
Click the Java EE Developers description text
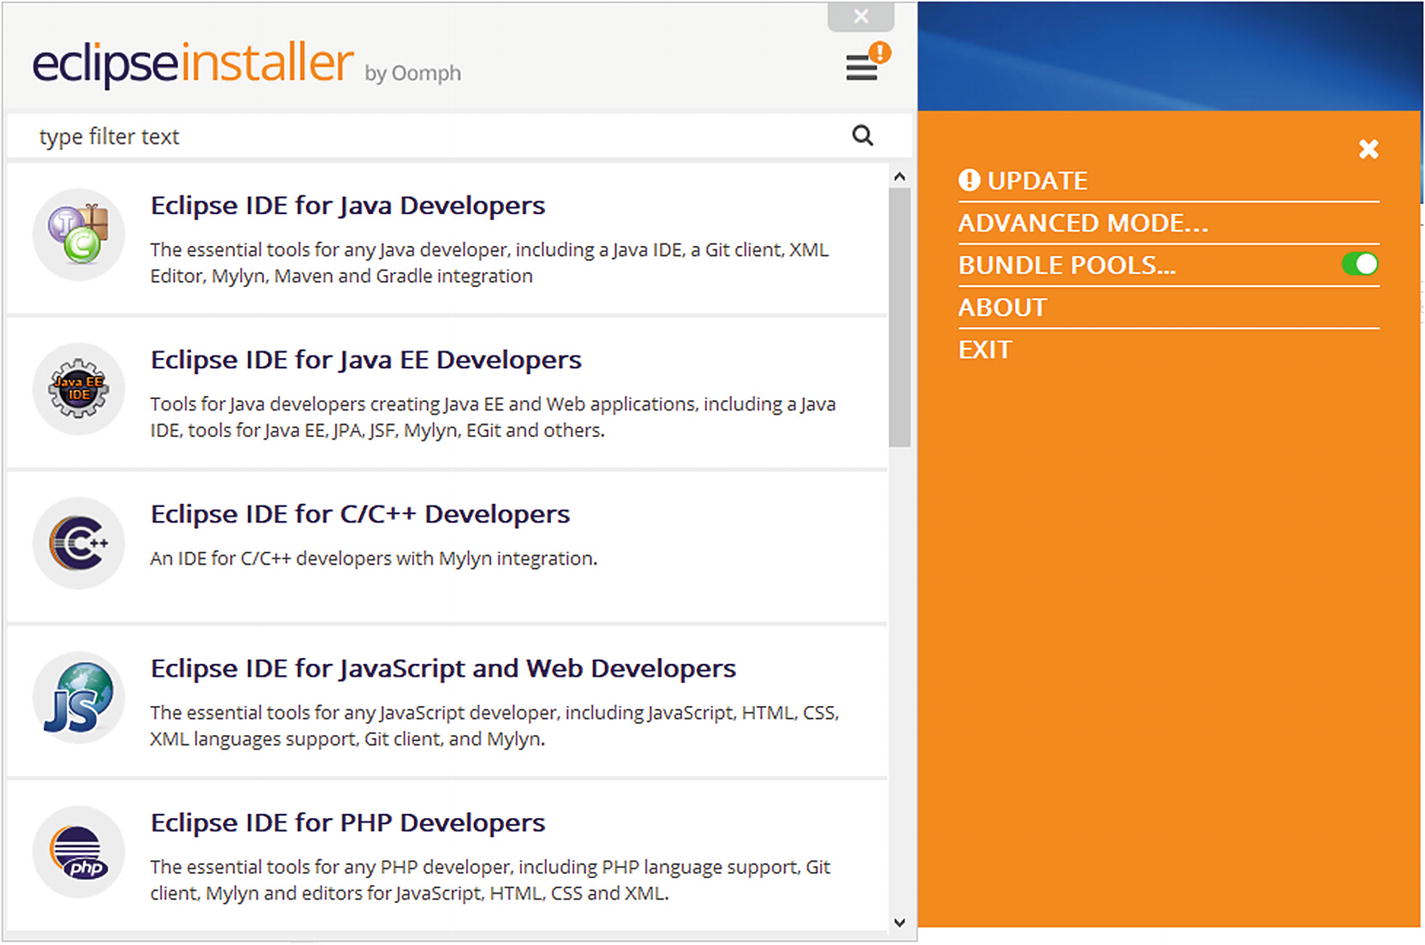[x=493, y=417]
